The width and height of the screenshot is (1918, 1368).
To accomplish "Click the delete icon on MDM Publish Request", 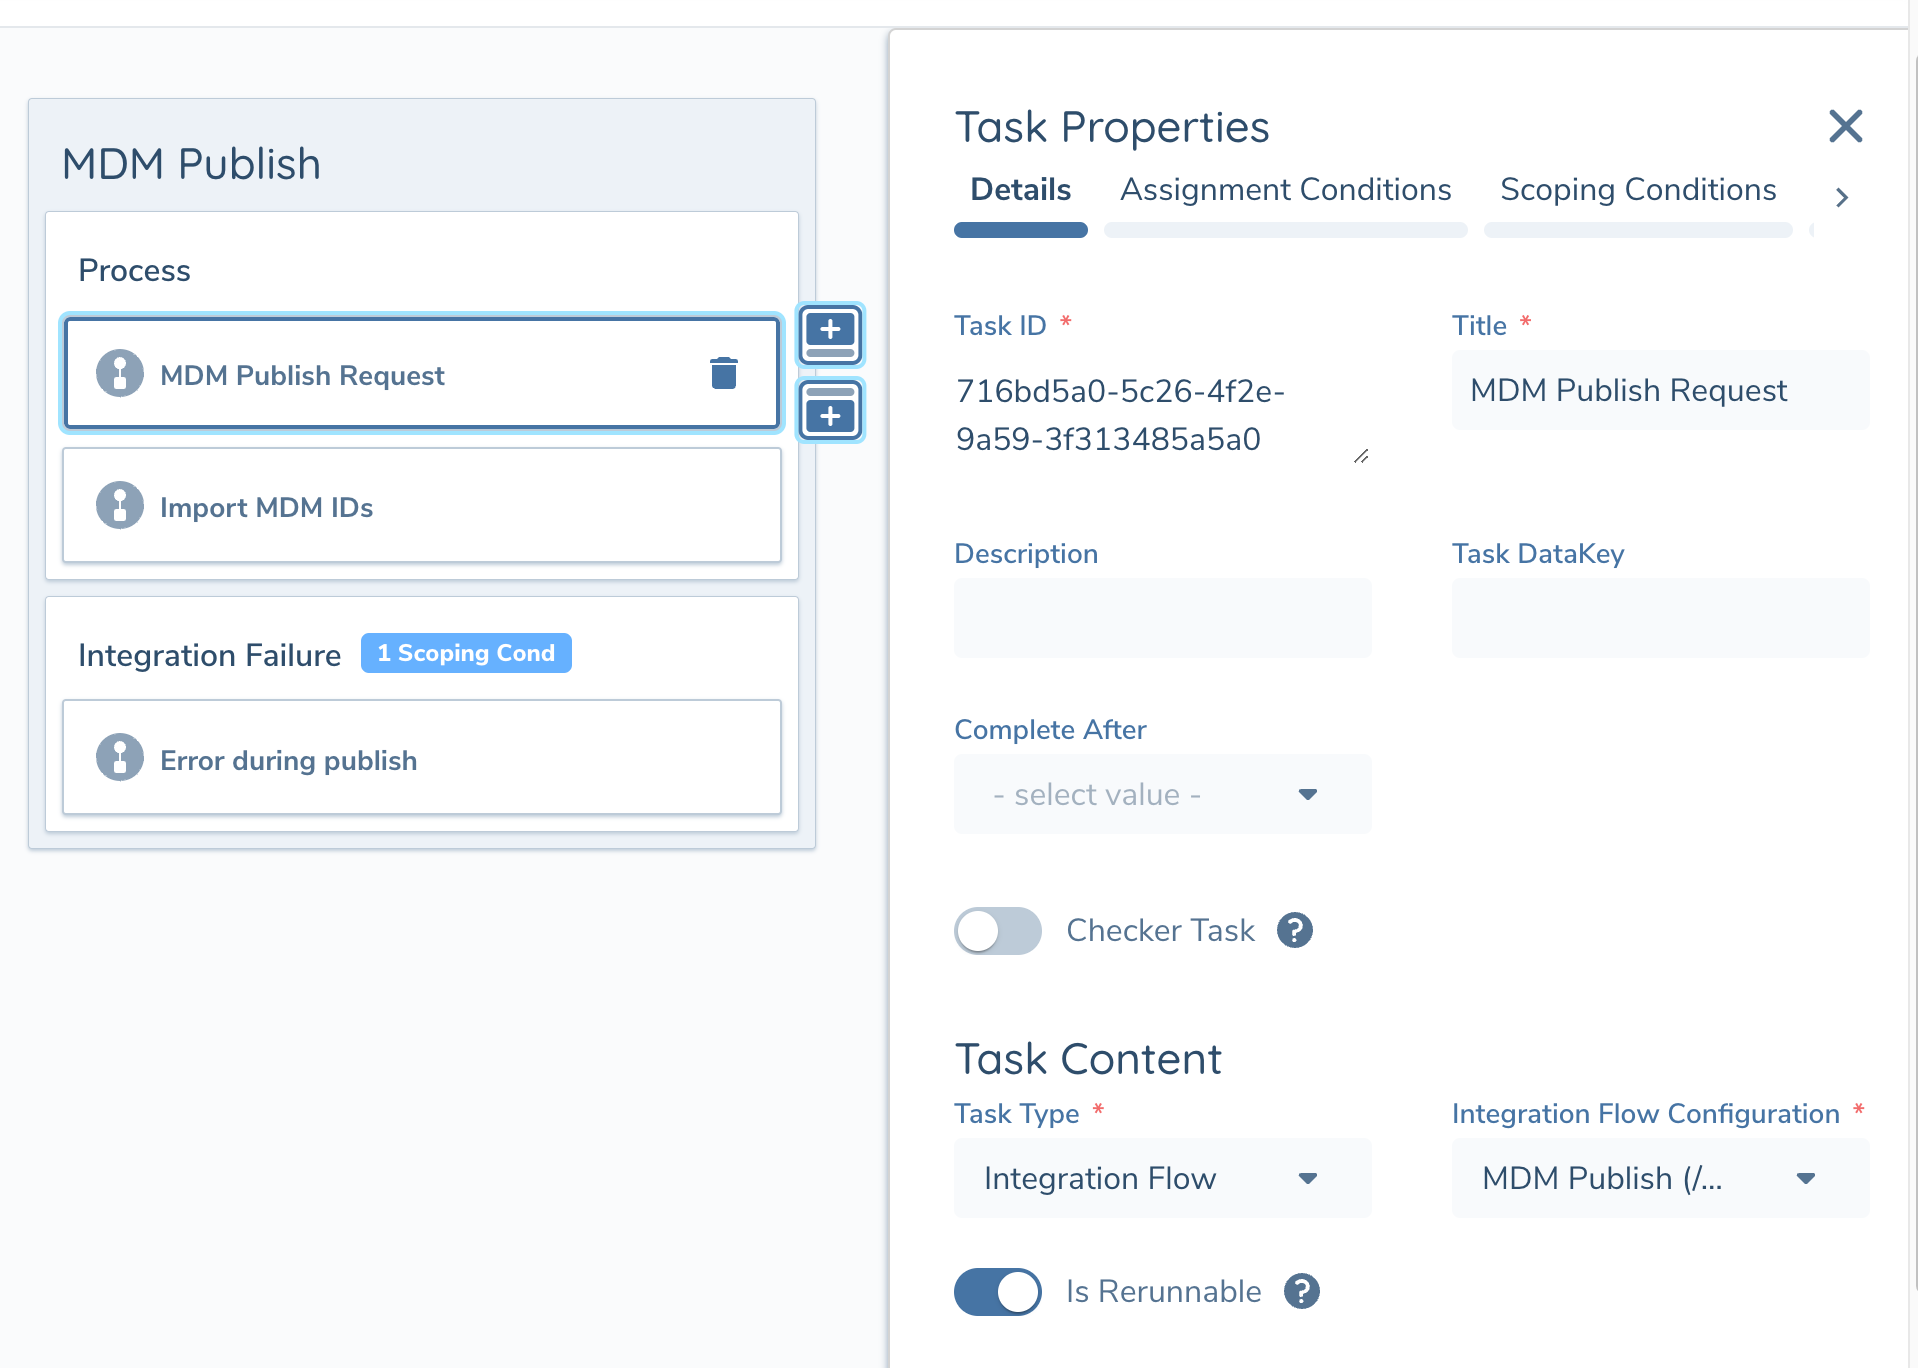I will [724, 372].
